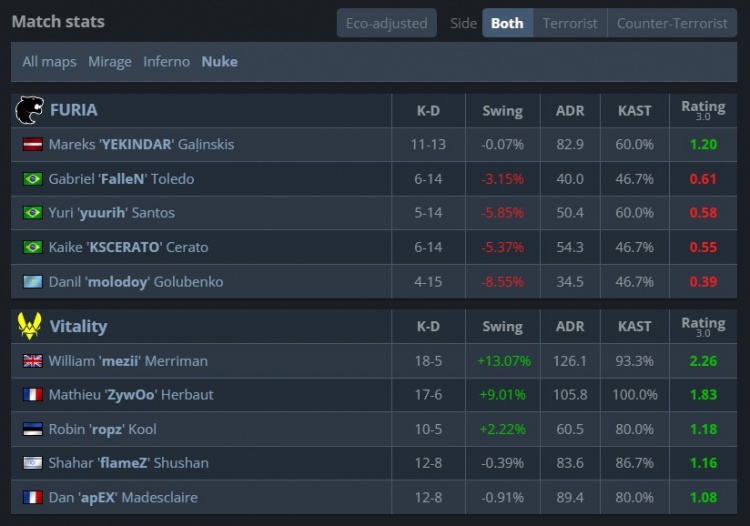Click the Kazakhstan flag beside molodoy

(x=32, y=282)
